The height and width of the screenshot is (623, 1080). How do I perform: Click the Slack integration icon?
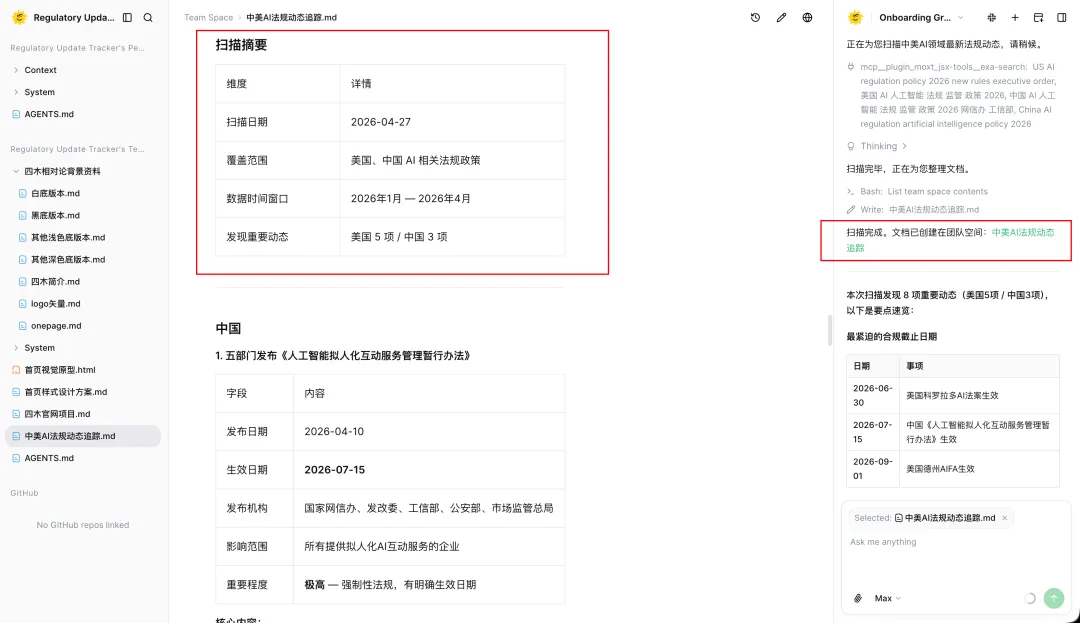click(x=991, y=18)
